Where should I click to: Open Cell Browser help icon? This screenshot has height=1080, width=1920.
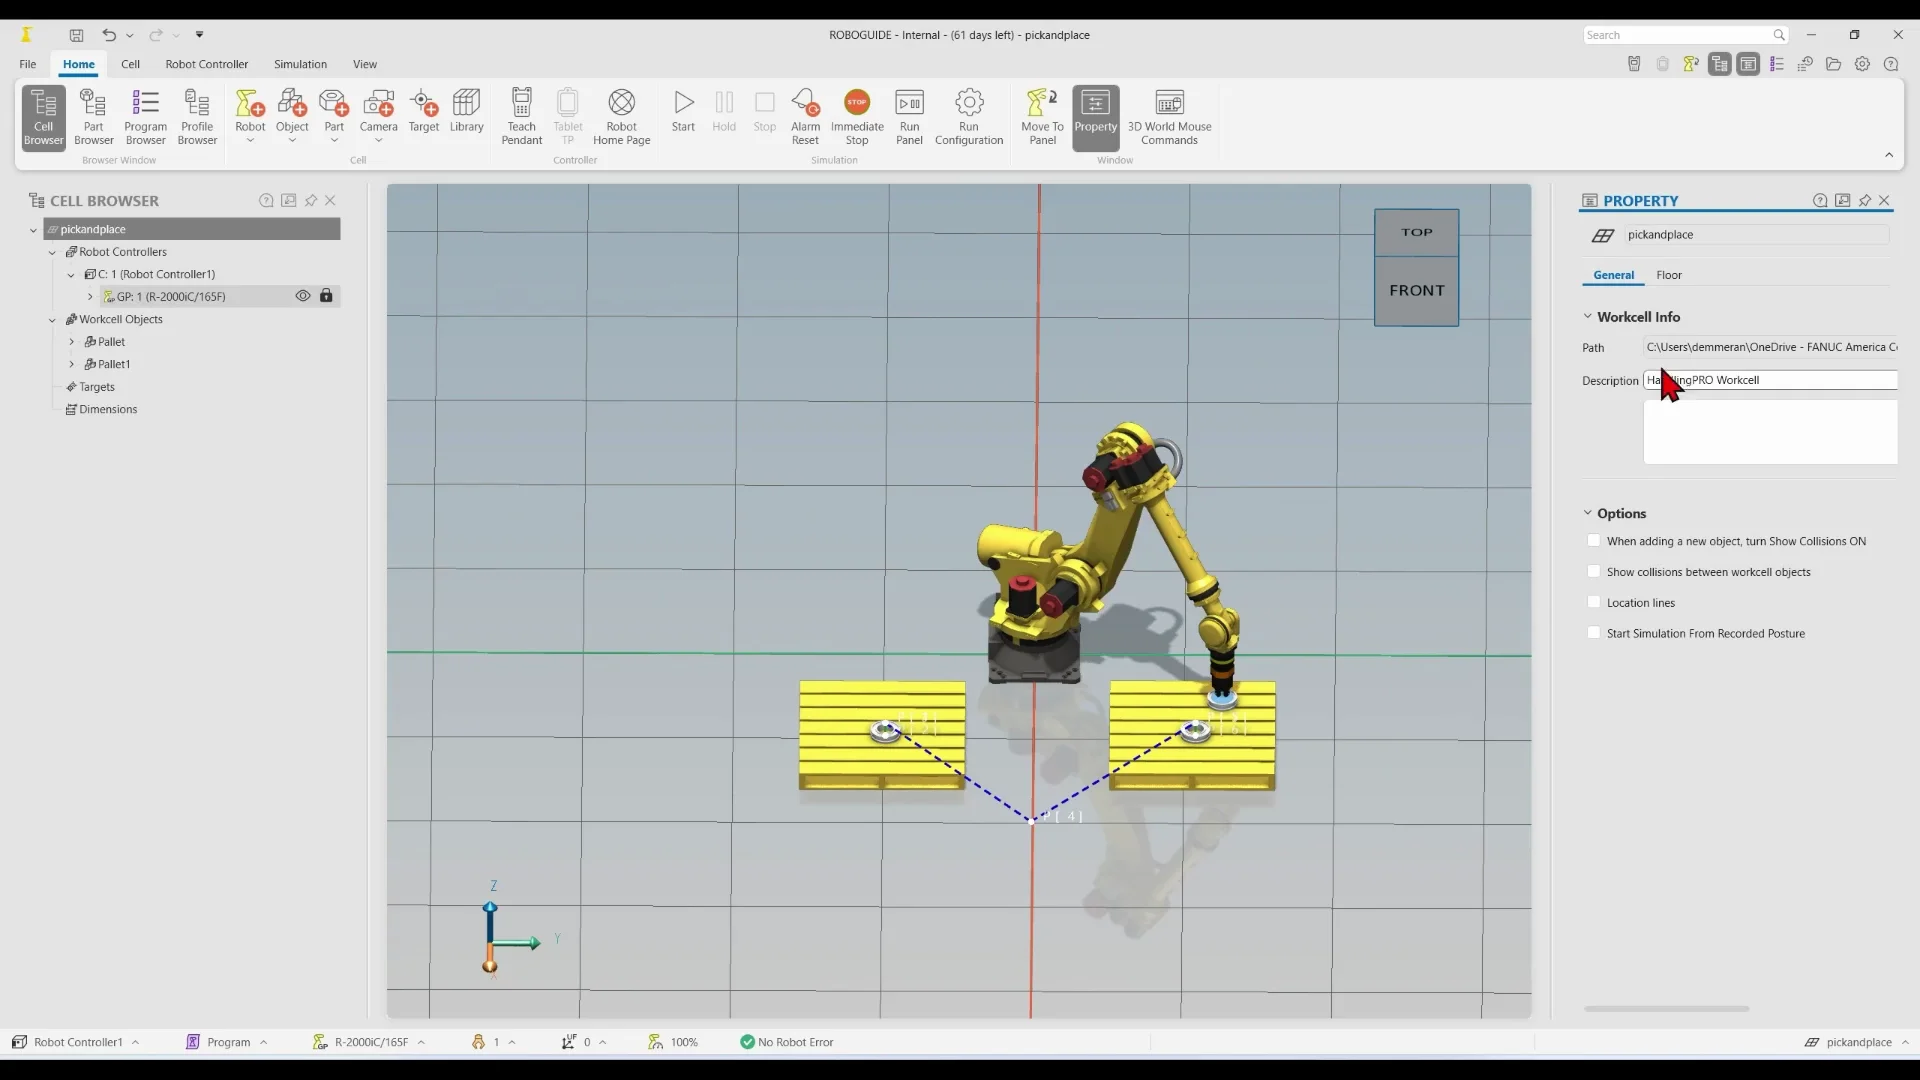266,200
